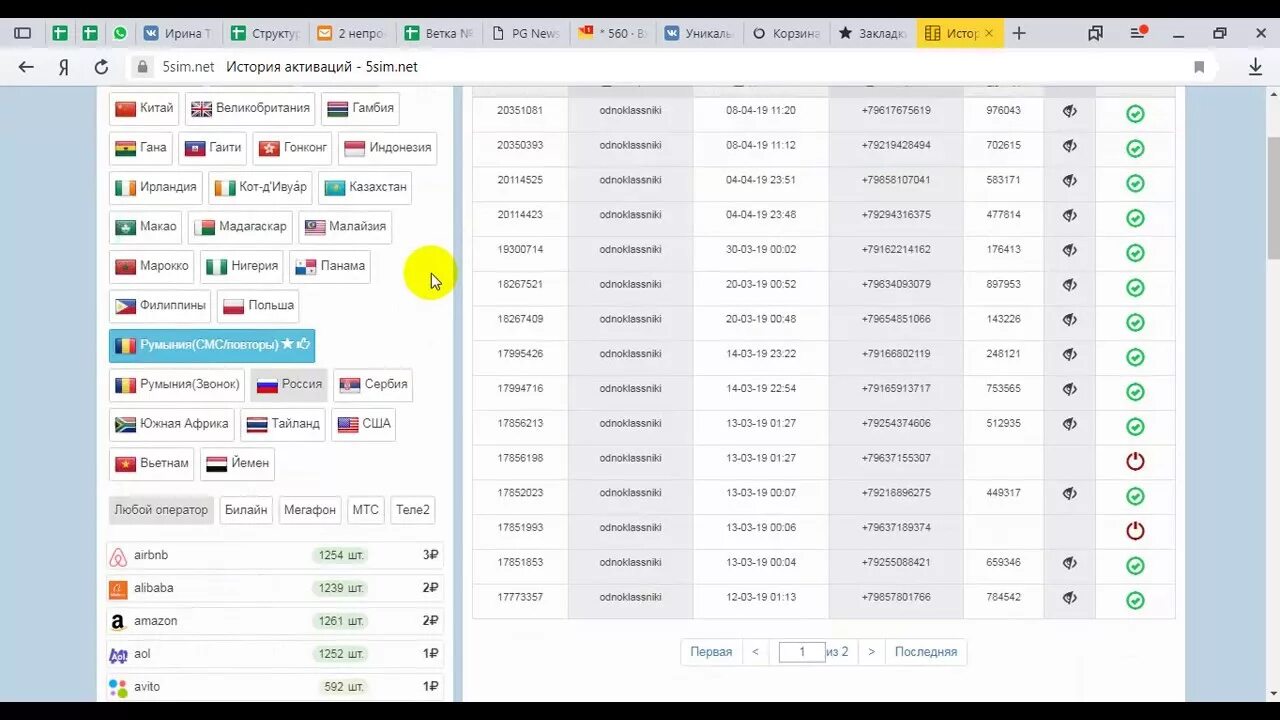Screen dimensions: 1280x720
Task: Select country США
Action: [363, 424]
